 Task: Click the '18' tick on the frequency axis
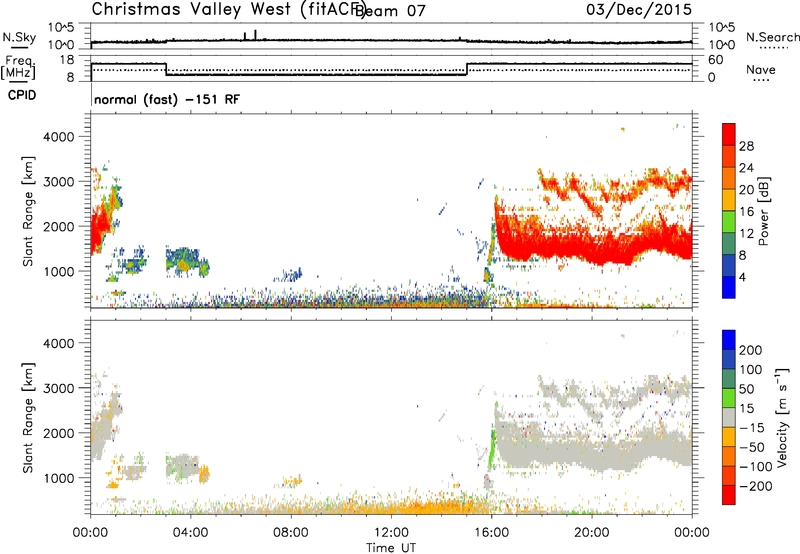click(67, 60)
